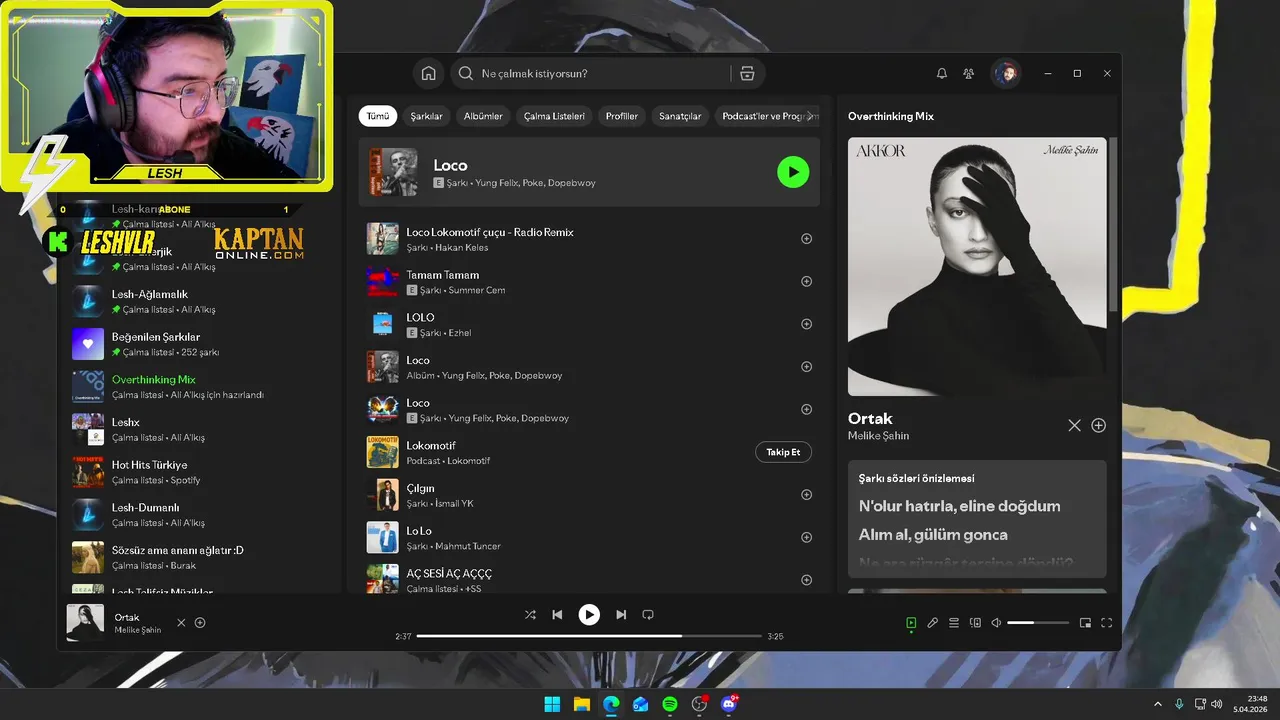
Task: Open connect to a device
Action: click(975, 623)
